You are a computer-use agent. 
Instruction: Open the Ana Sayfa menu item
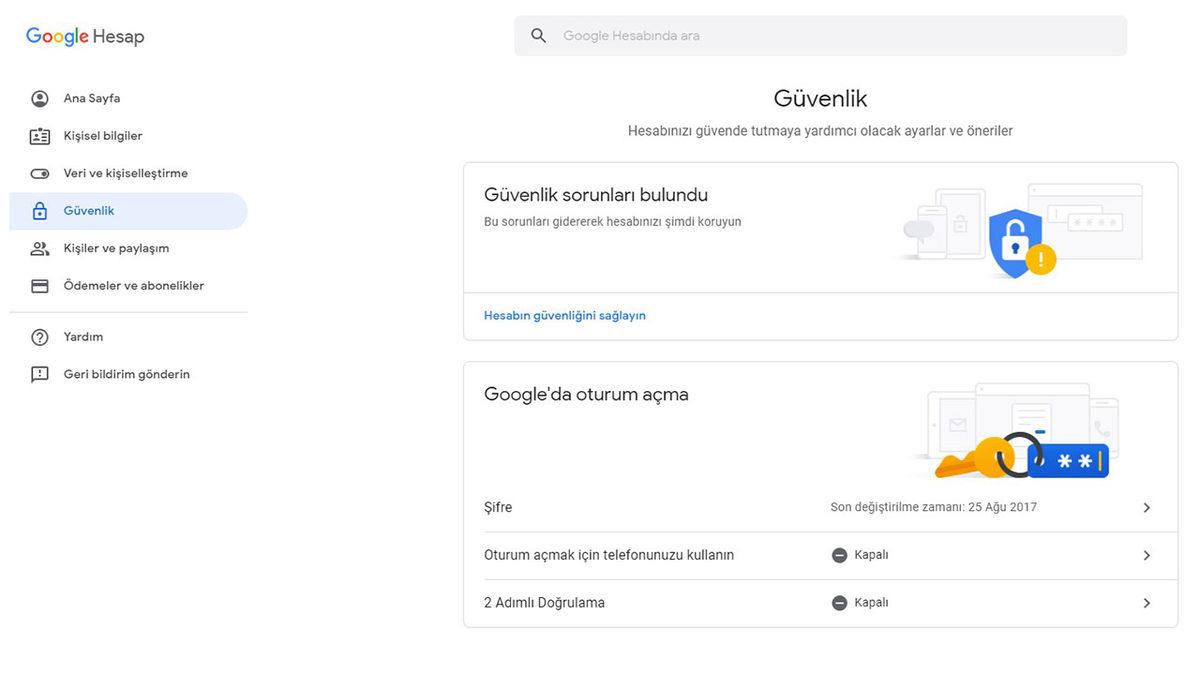click(x=91, y=98)
